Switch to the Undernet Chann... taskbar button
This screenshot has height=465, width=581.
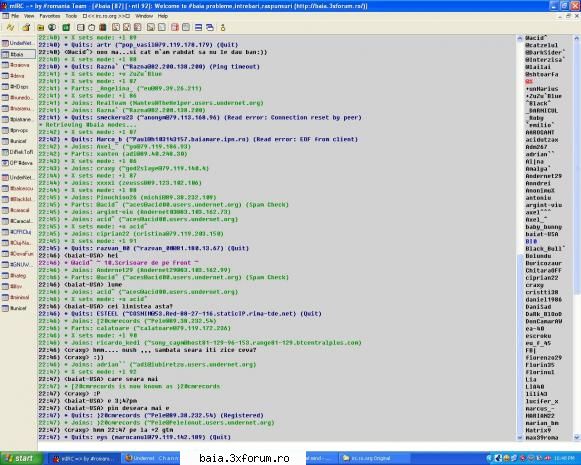click(x=152, y=459)
